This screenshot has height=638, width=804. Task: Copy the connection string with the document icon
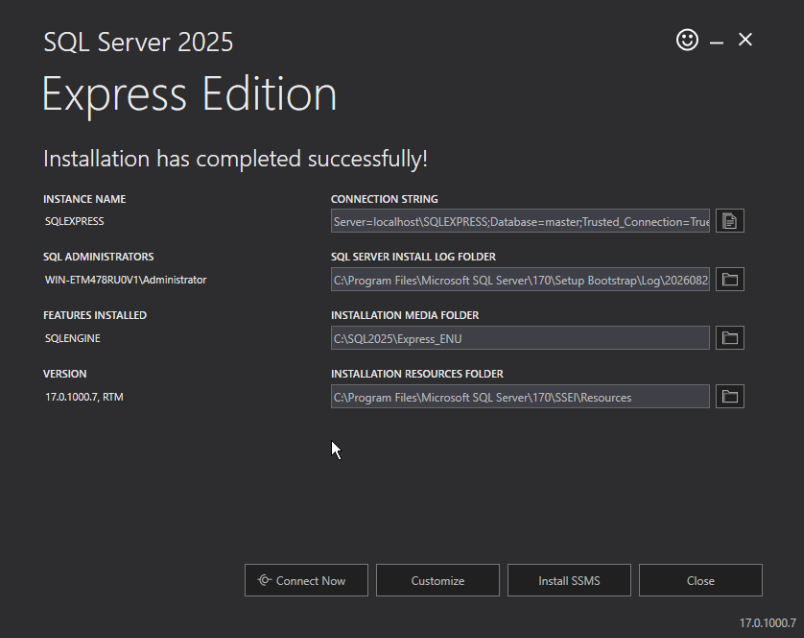tap(730, 221)
